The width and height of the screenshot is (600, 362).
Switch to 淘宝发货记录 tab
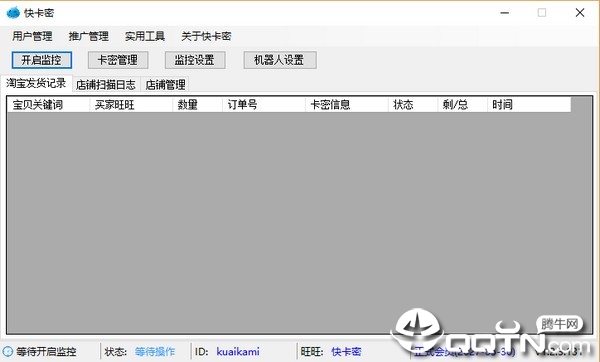(36, 83)
